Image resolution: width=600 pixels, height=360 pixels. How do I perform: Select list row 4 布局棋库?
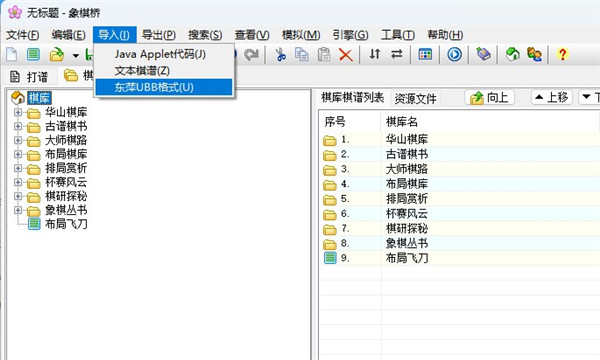pos(460,184)
